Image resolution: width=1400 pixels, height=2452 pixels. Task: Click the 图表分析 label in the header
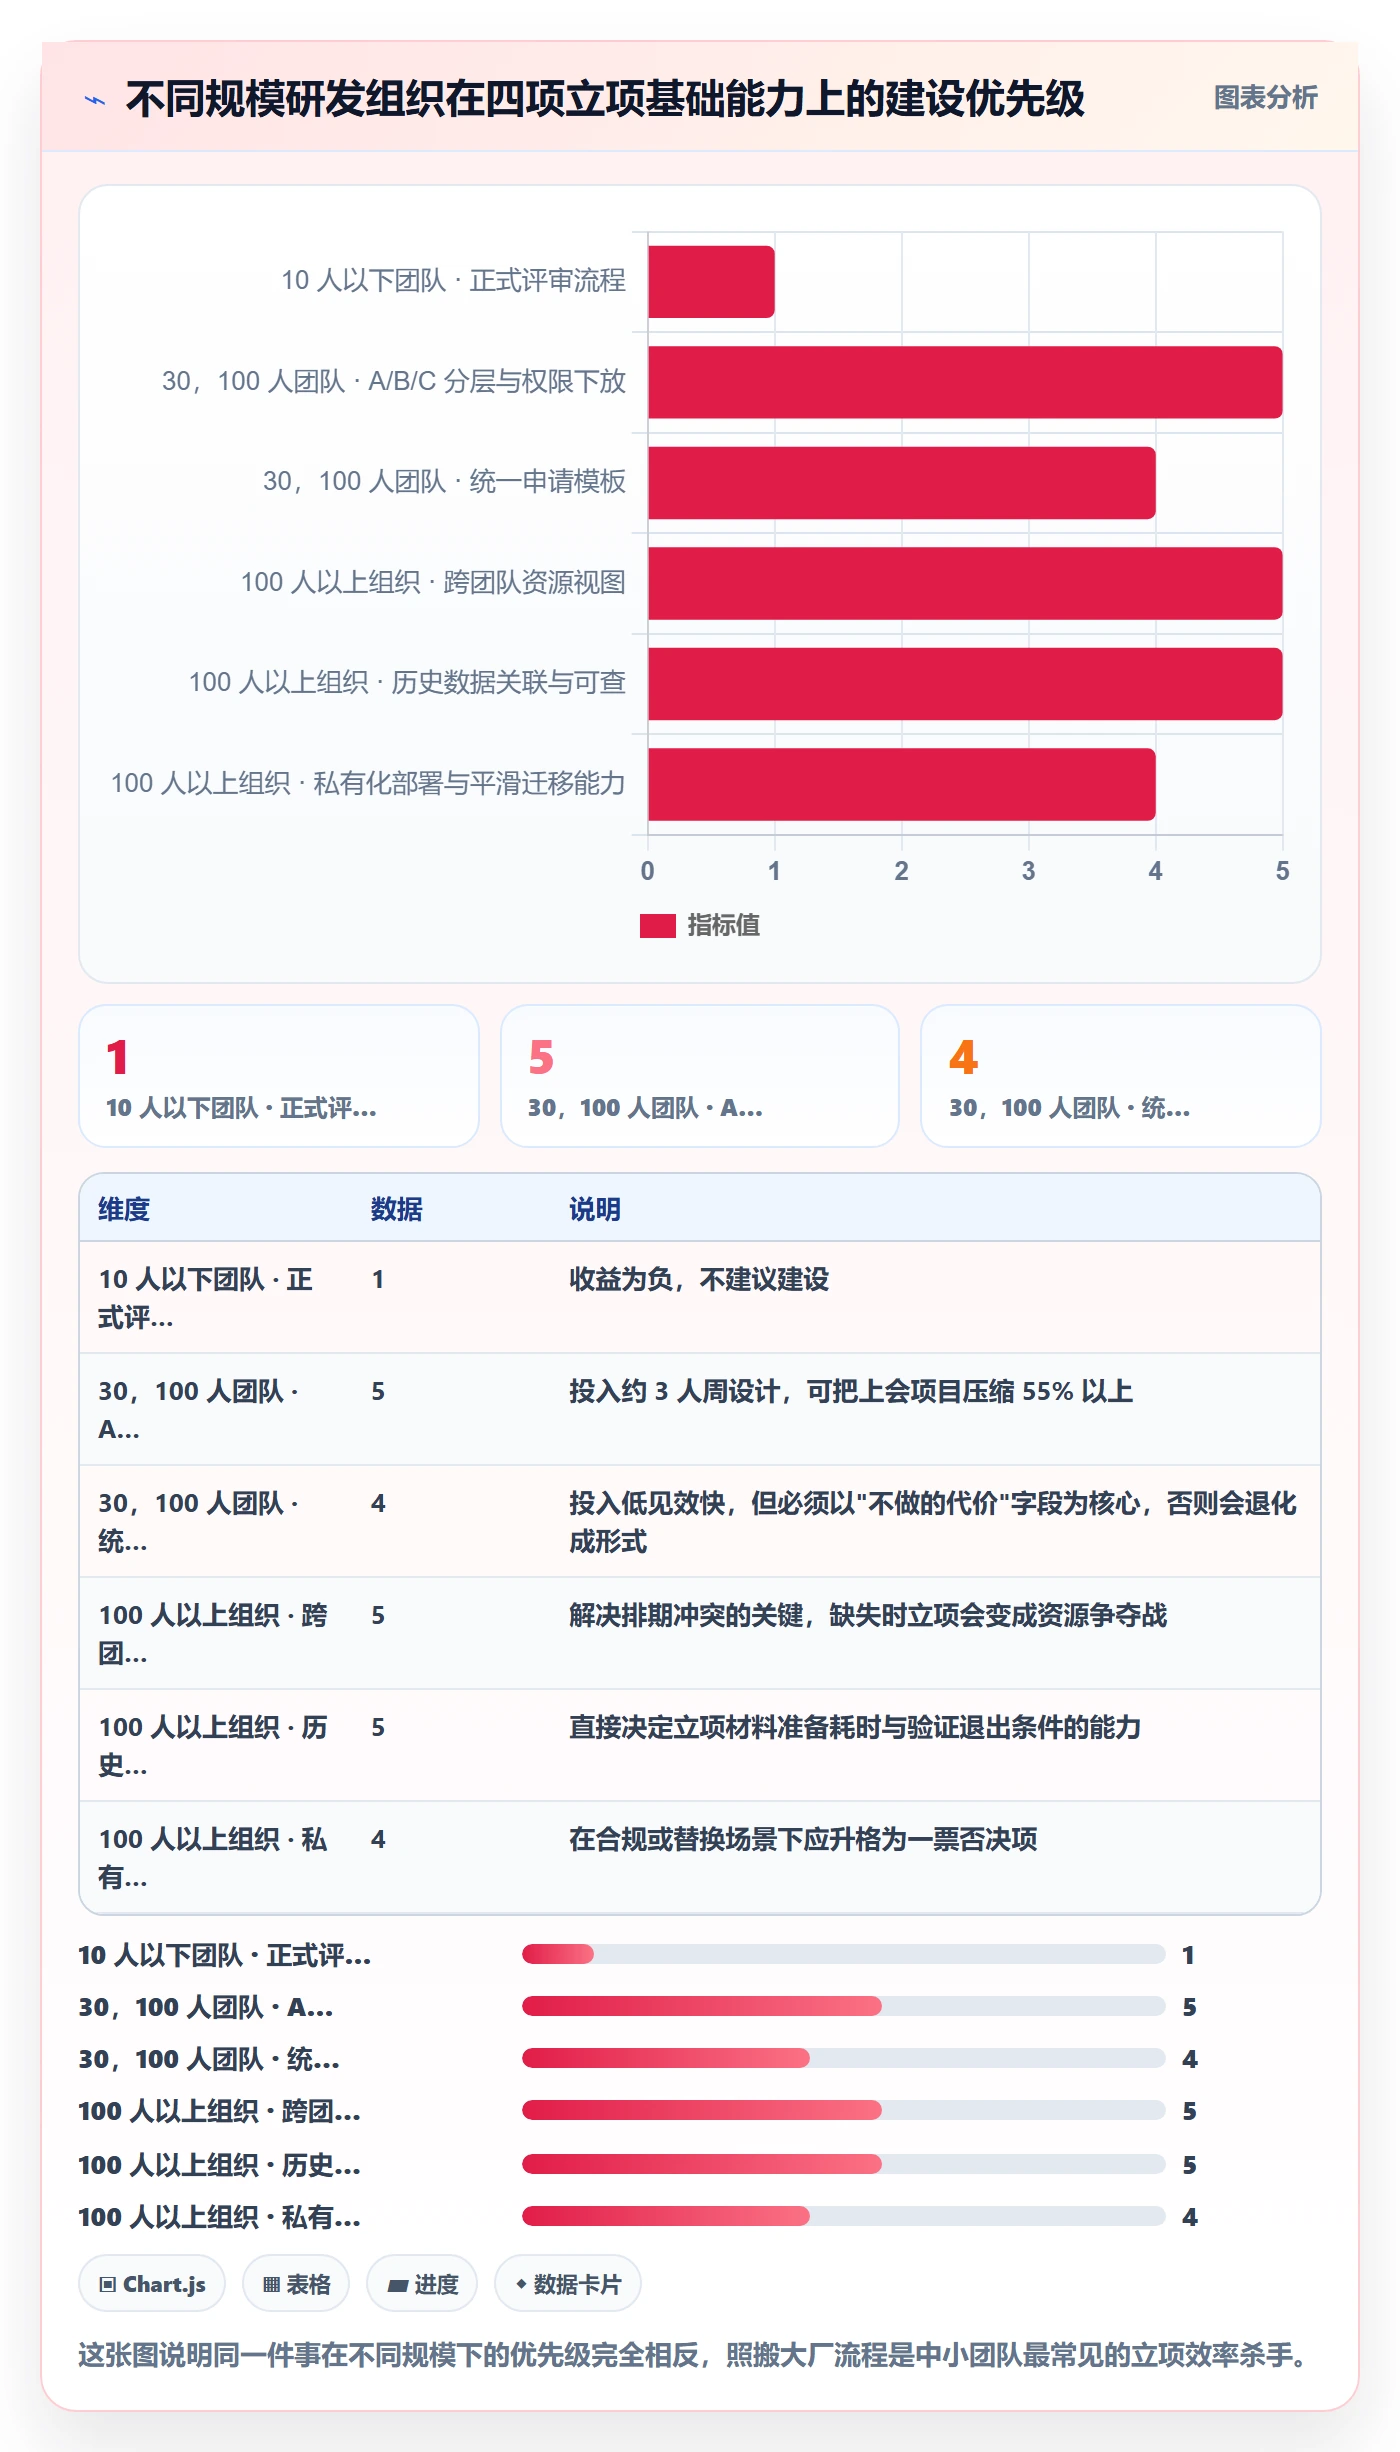[1265, 97]
